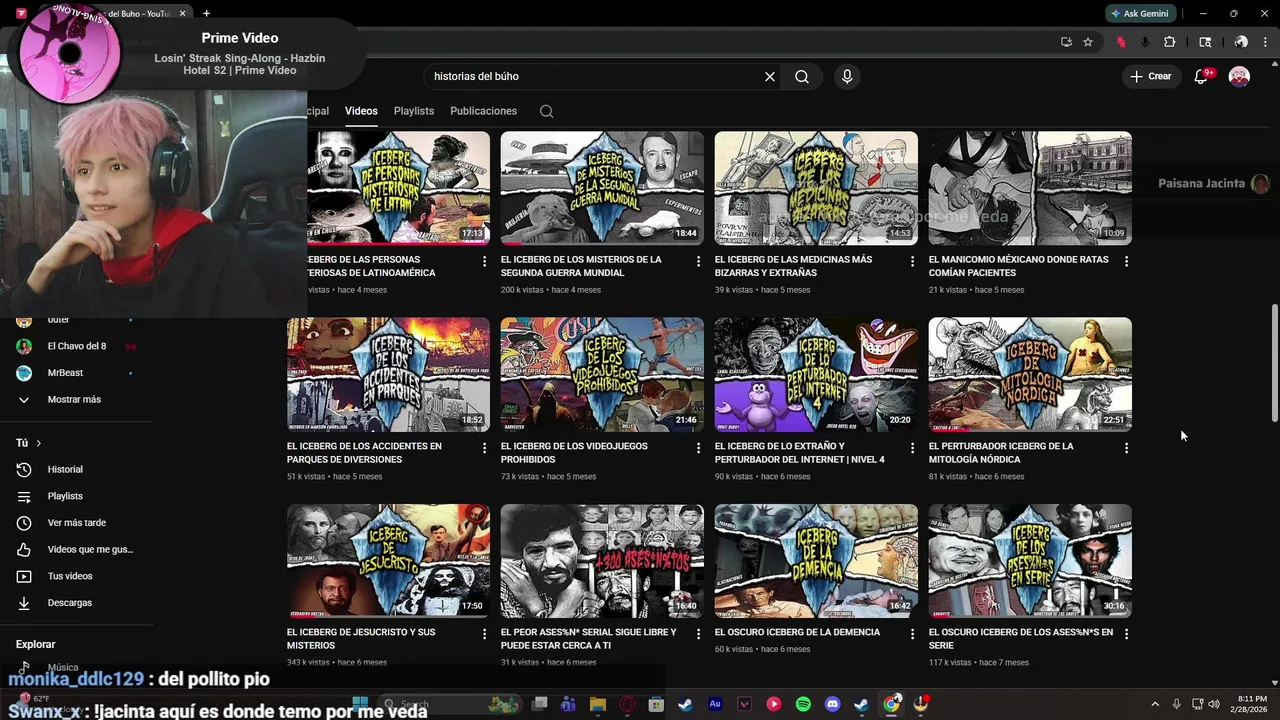Viewport: 1280px width, 720px height.
Task: Open the YouTube account avatar menu
Action: (1239, 76)
